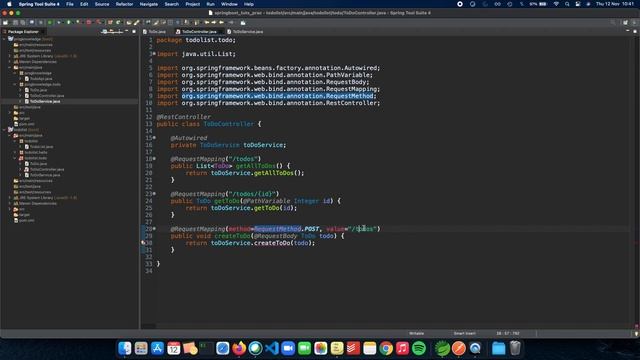
Task: Open Google Chrome from the Dock
Action: click(x=386, y=348)
